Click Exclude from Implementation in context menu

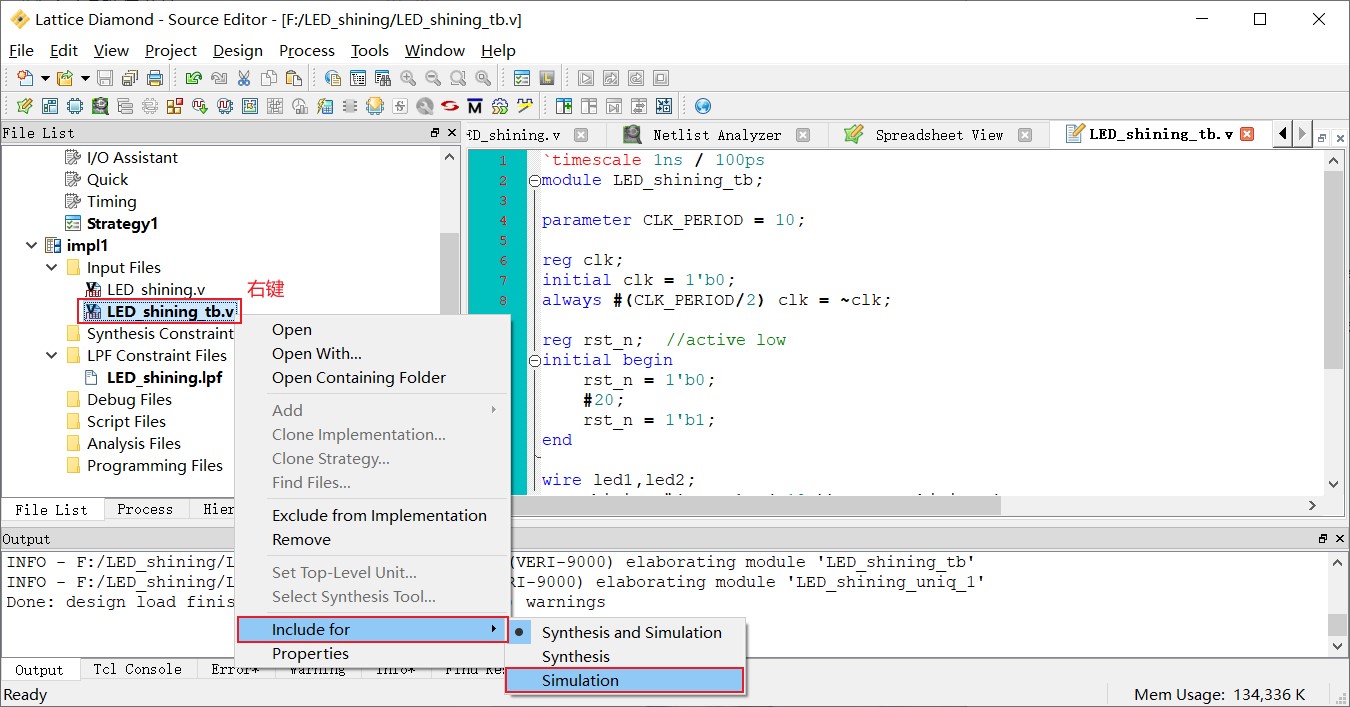(x=379, y=516)
